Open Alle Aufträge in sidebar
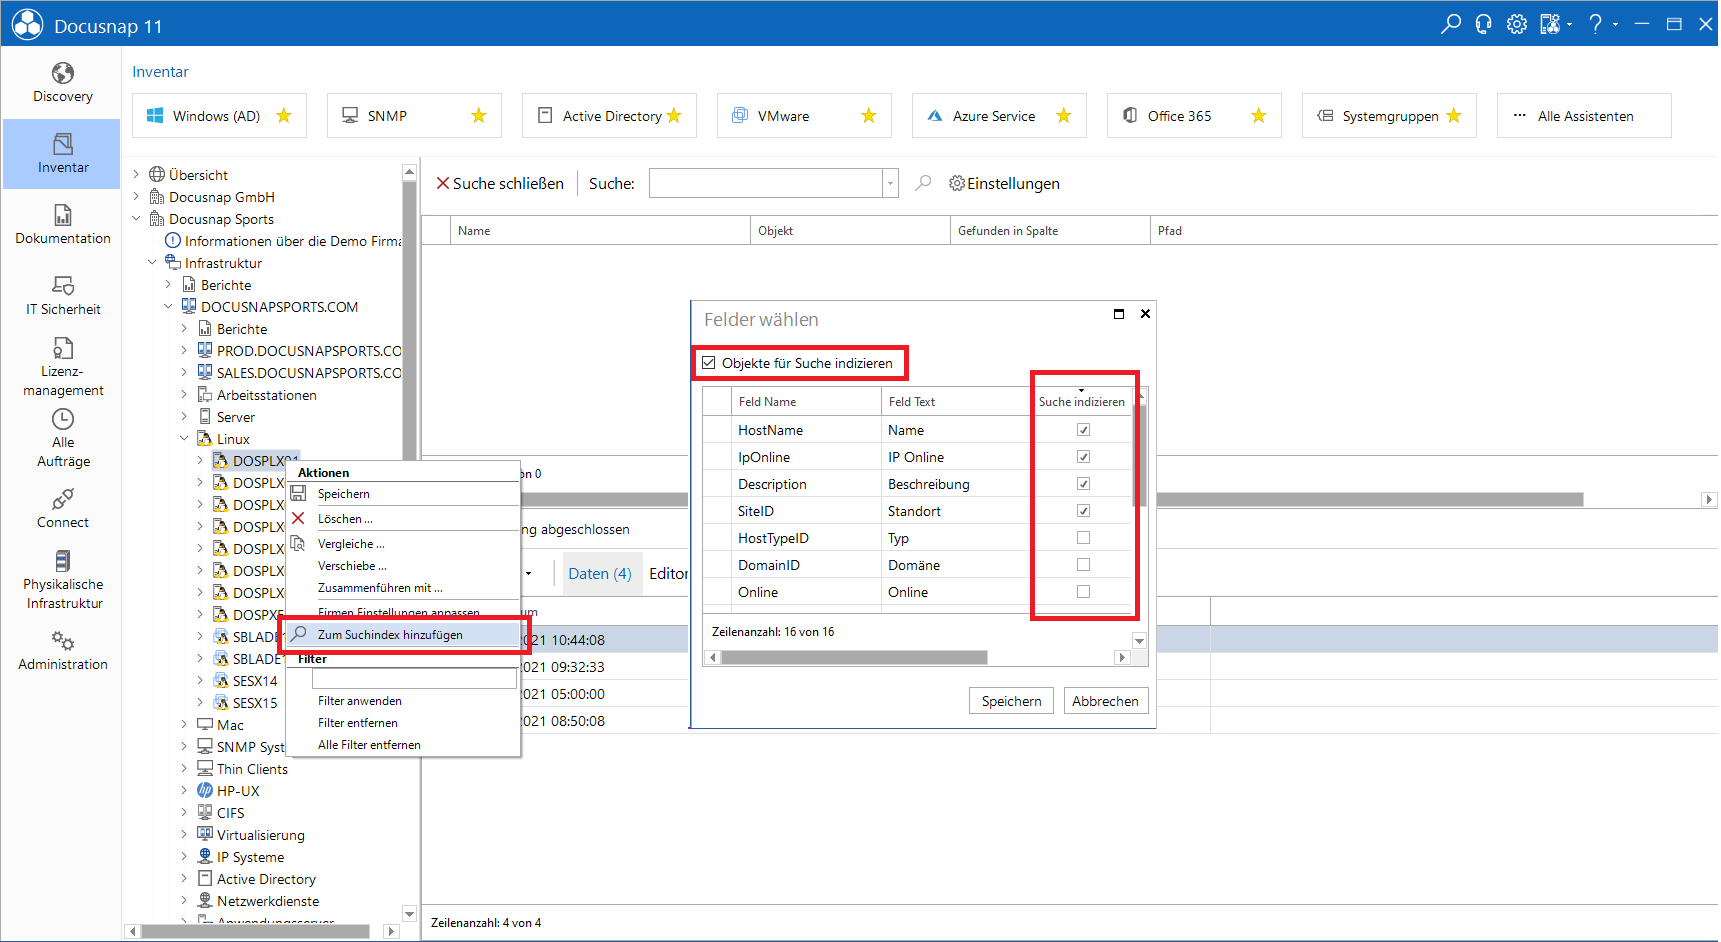 click(62, 438)
